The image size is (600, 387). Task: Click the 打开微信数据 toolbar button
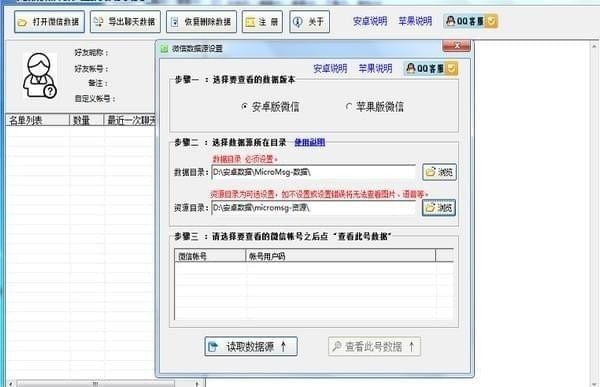[x=49, y=21]
